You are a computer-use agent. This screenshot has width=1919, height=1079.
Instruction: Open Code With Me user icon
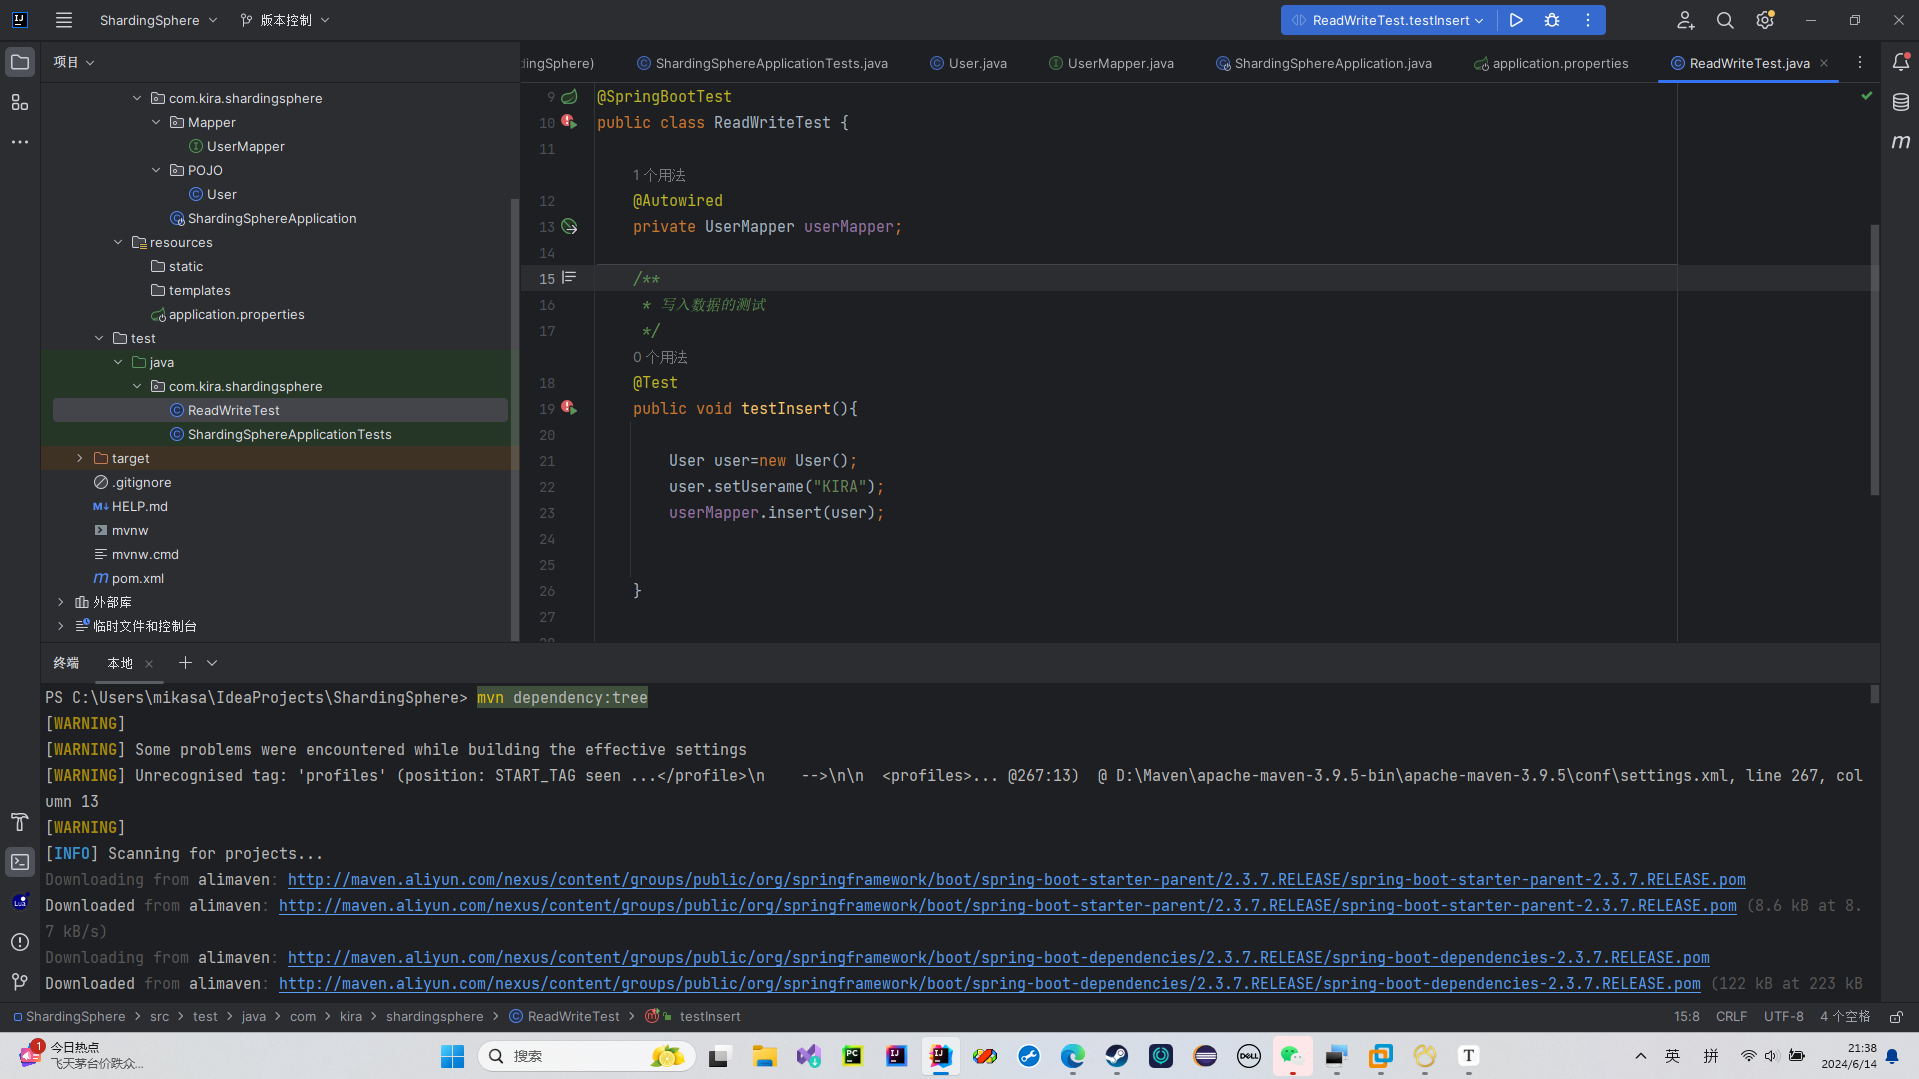[1686, 20]
